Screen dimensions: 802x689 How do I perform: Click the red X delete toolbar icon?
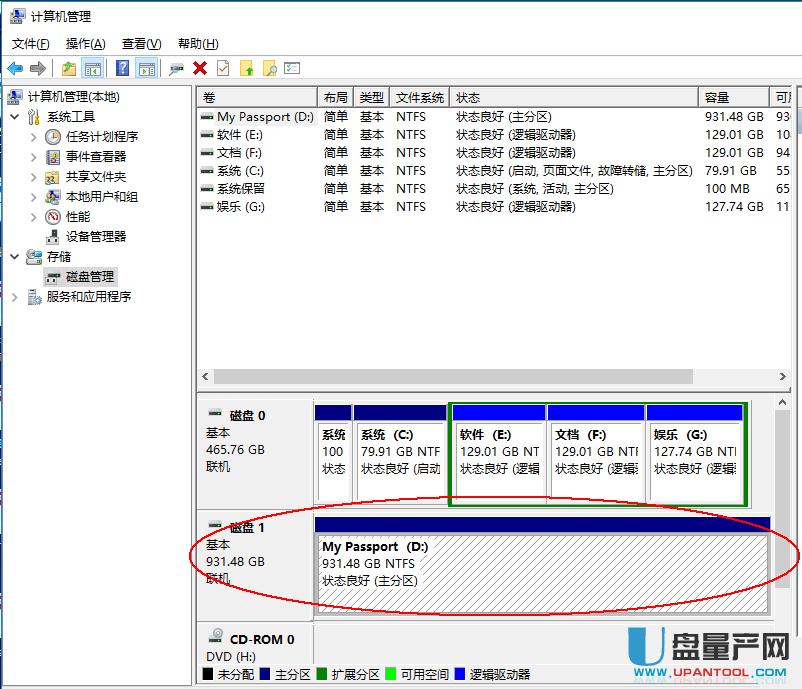click(x=200, y=68)
